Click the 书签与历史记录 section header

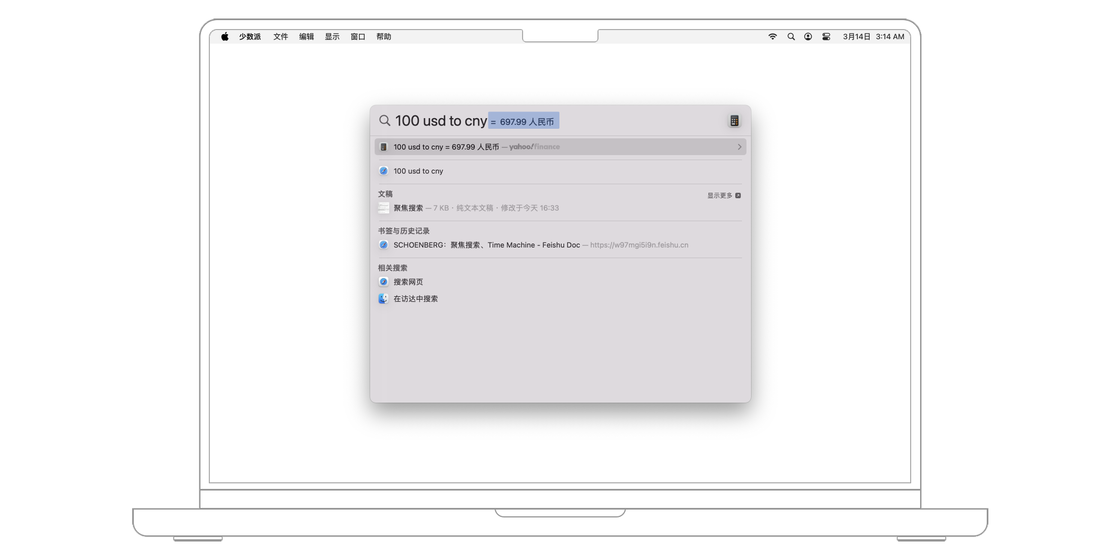click(x=404, y=231)
